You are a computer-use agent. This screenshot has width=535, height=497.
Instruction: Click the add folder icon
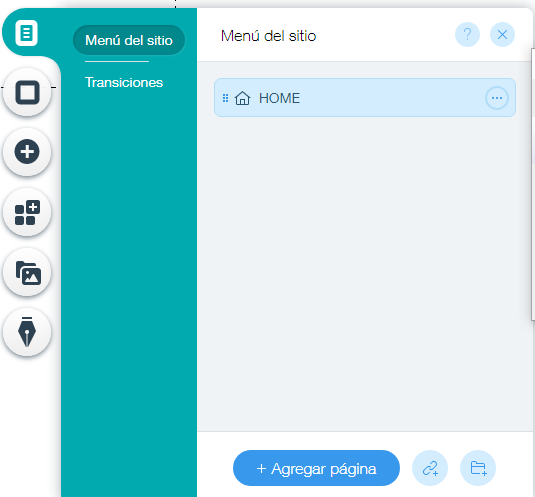pos(478,468)
